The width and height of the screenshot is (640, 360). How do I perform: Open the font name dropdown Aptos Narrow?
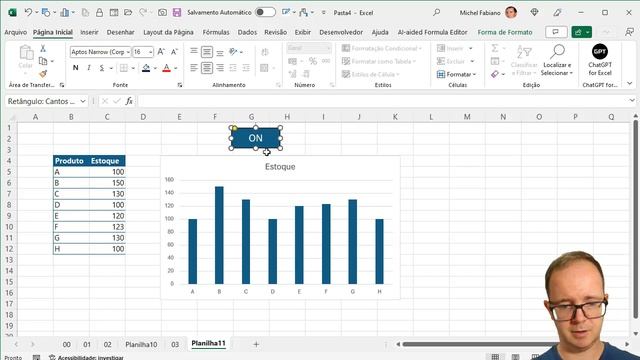click(x=128, y=52)
